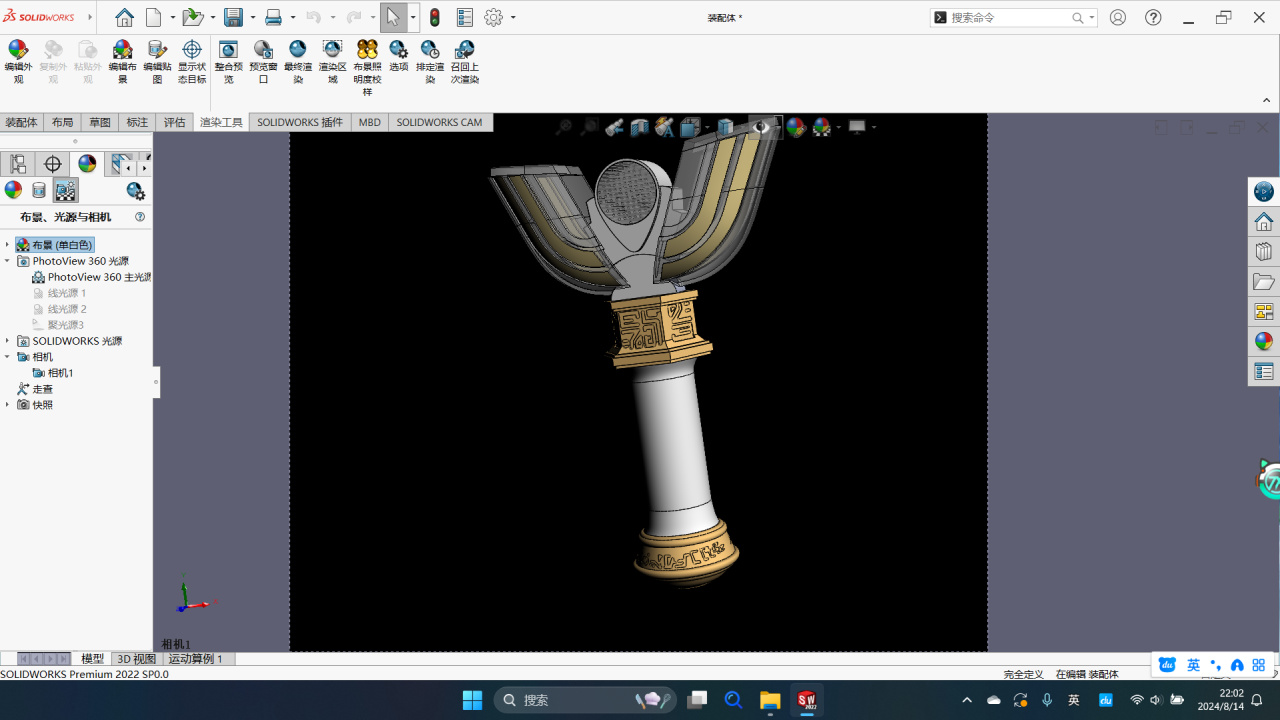Click the Home icon in top toolbar
Image resolution: width=1280 pixels, height=720 pixels.
tap(124, 18)
